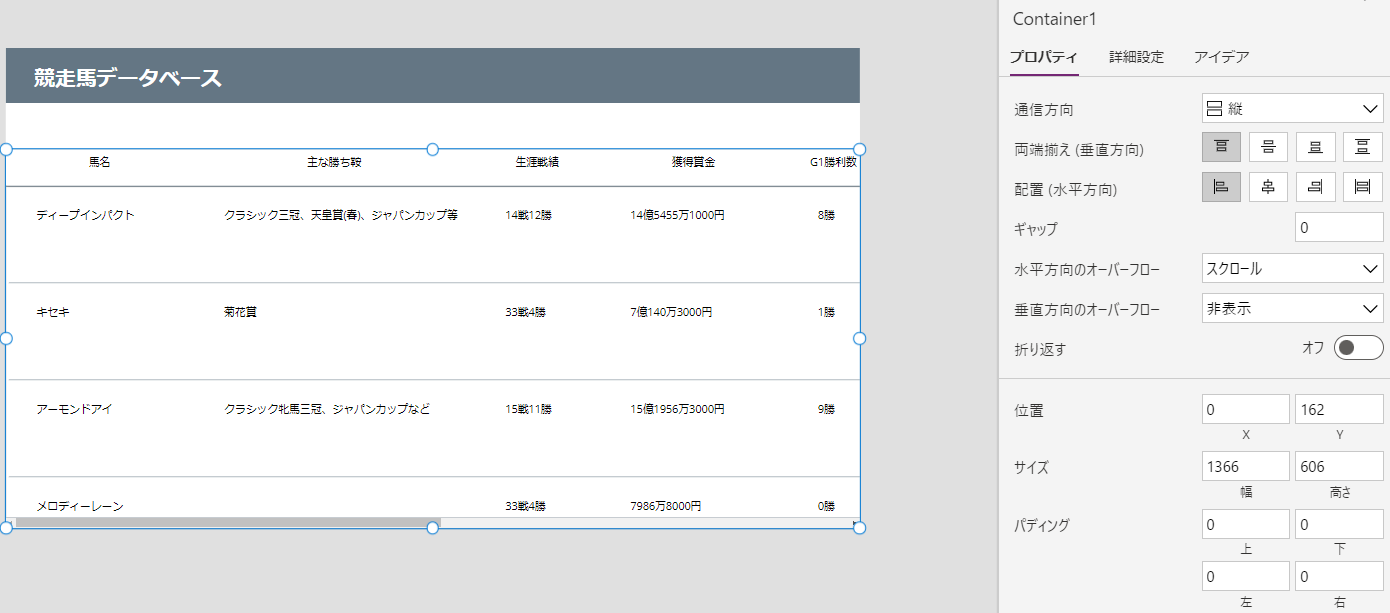Click the Container1 panel title

[x=1055, y=19]
